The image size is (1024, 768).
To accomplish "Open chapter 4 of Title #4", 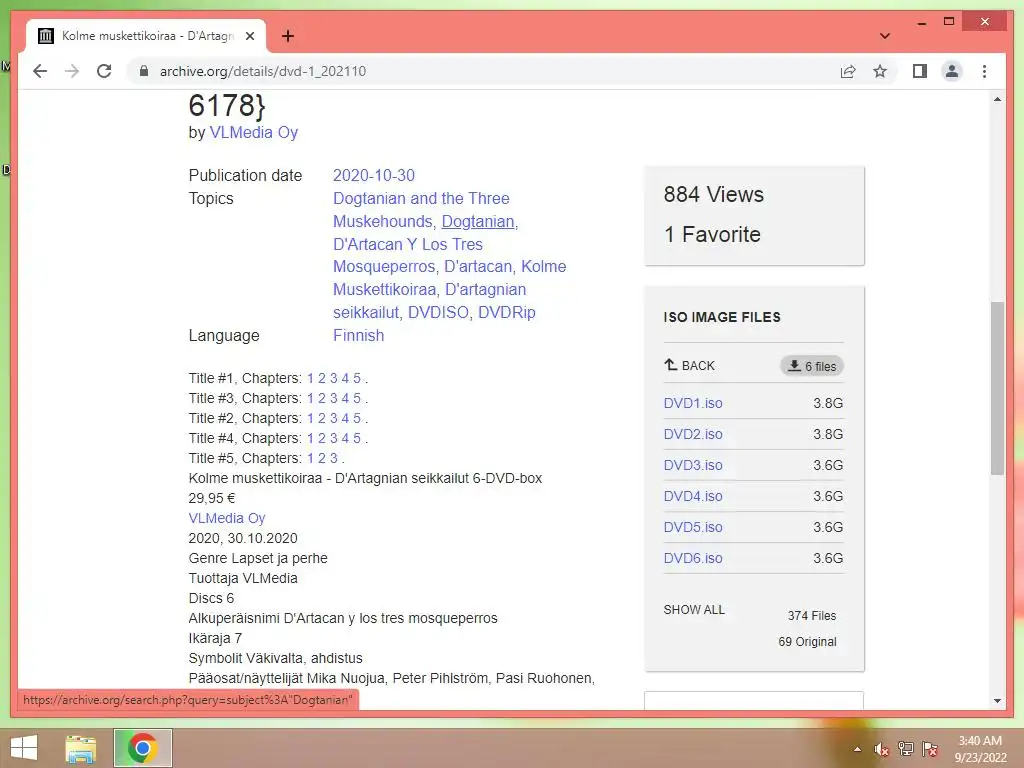I will click(345, 438).
